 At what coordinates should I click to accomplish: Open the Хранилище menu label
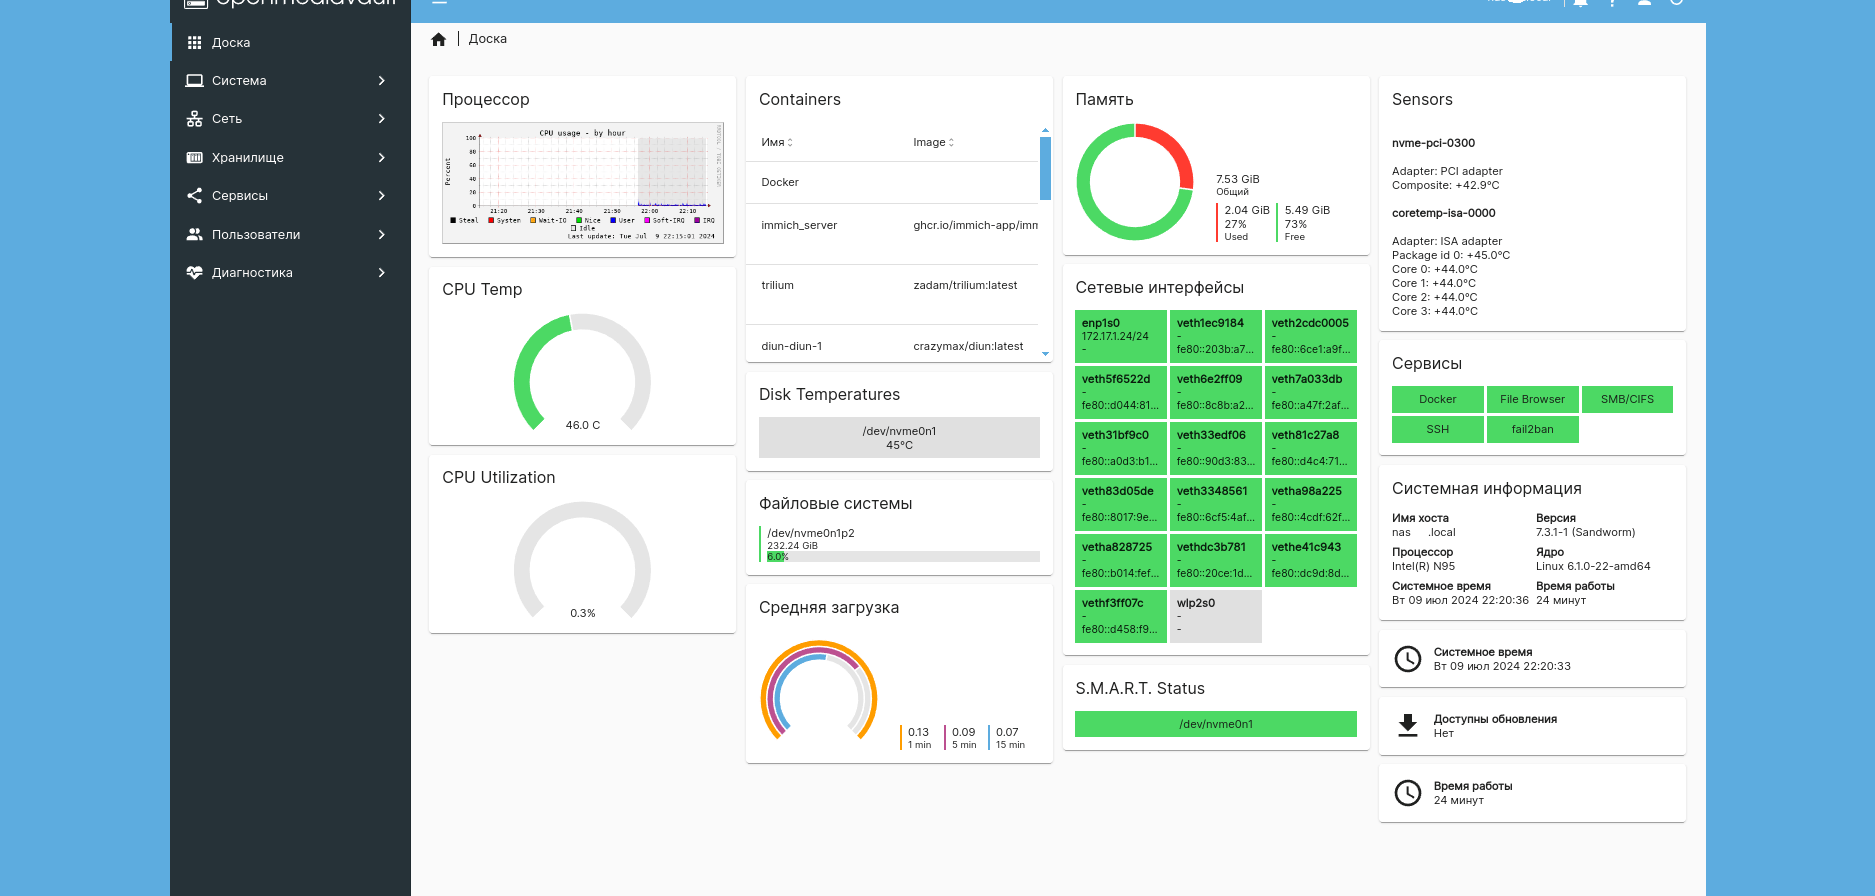(248, 158)
